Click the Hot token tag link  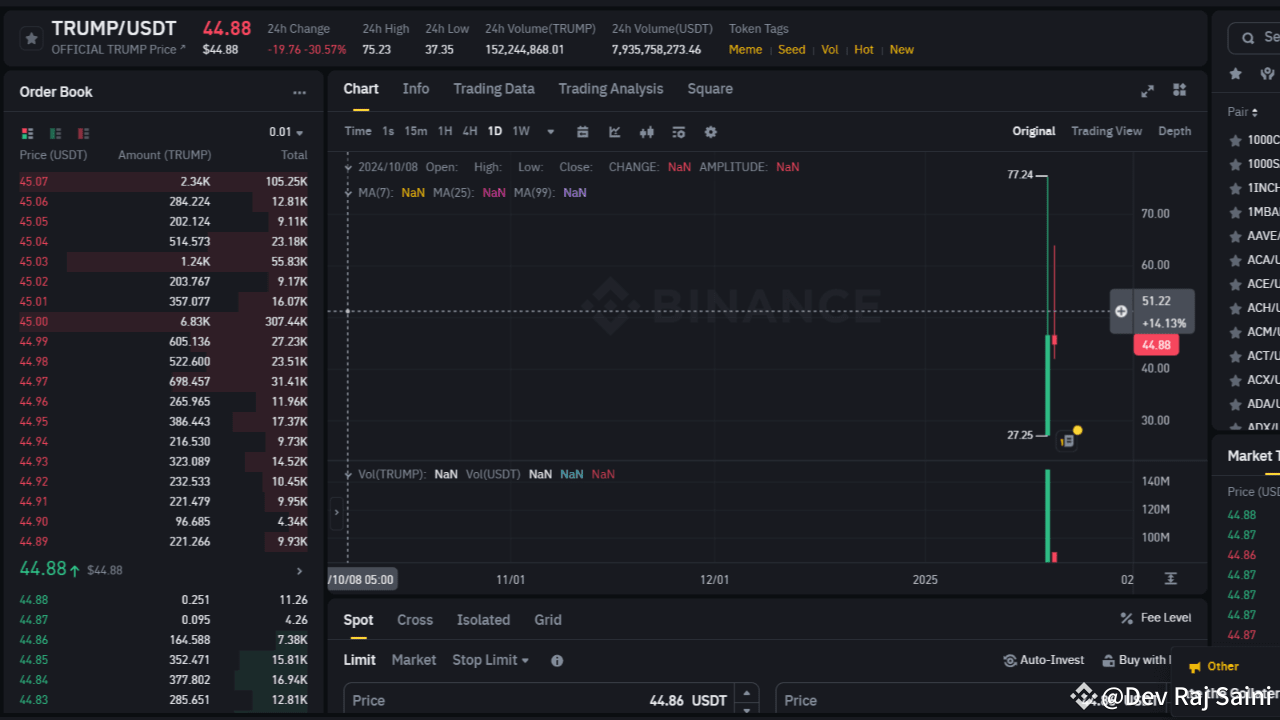(863, 49)
